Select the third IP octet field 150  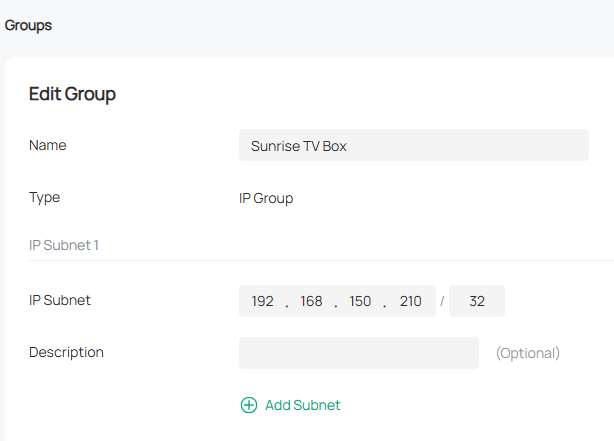tap(360, 301)
